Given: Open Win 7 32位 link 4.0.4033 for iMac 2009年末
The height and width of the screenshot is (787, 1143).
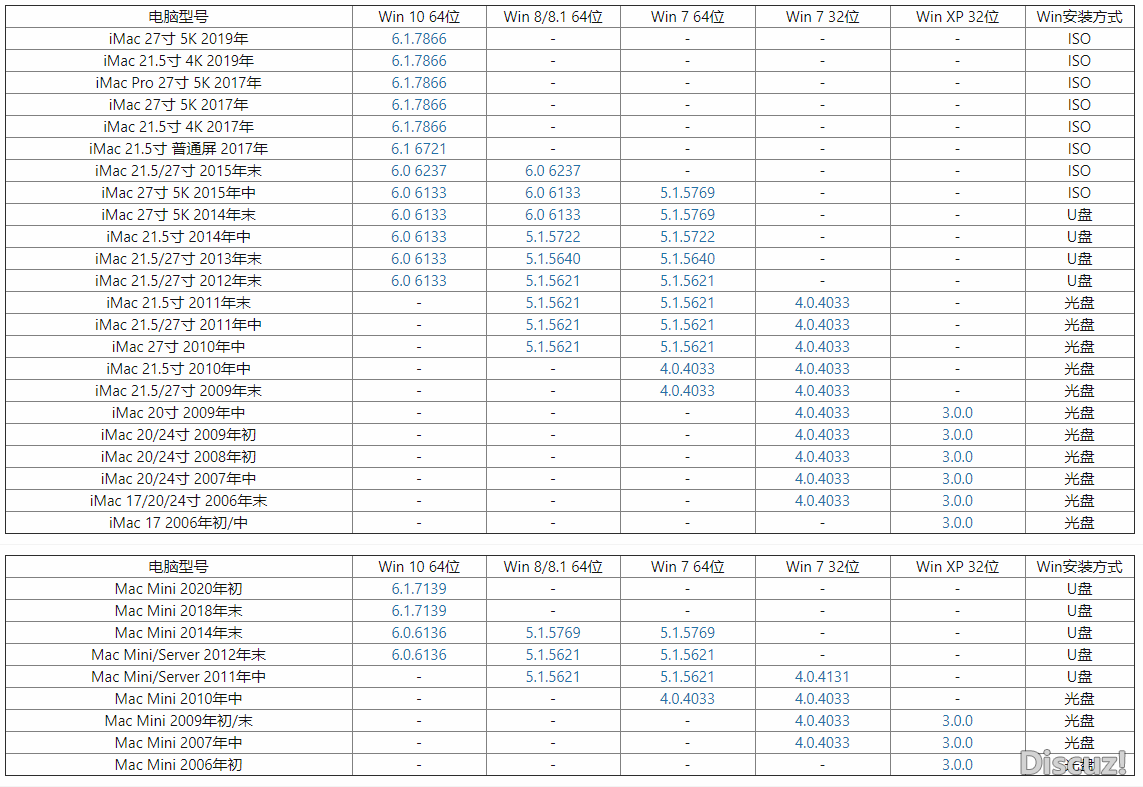Looking at the screenshot, I should pyautogui.click(x=822, y=391).
